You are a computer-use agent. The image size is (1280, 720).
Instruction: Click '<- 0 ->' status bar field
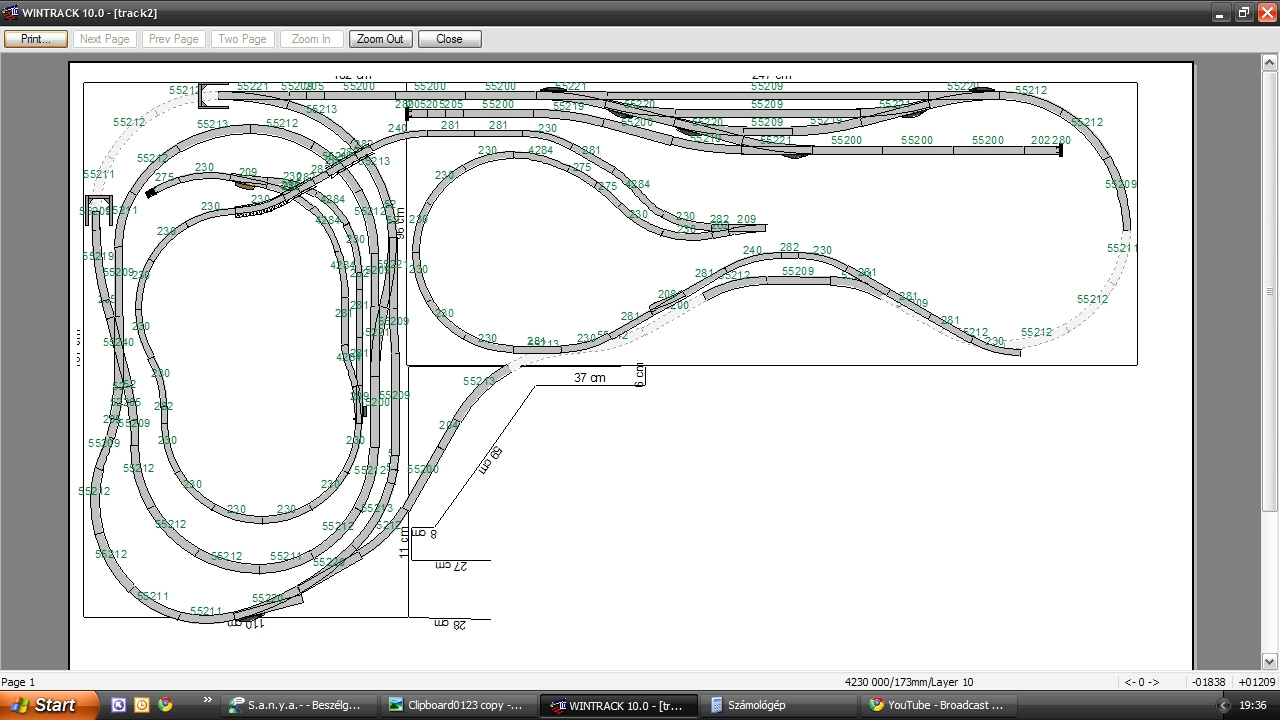pos(1141,682)
